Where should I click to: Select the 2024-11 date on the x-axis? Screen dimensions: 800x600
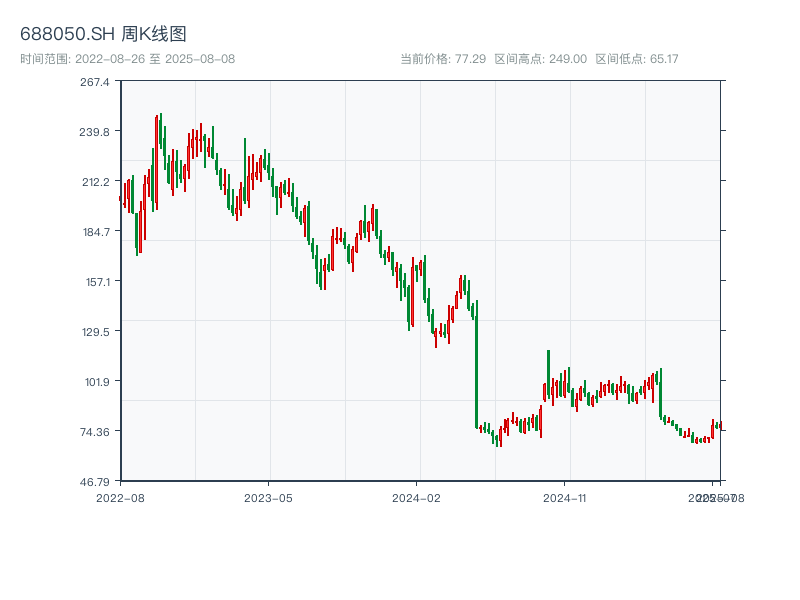(x=565, y=497)
